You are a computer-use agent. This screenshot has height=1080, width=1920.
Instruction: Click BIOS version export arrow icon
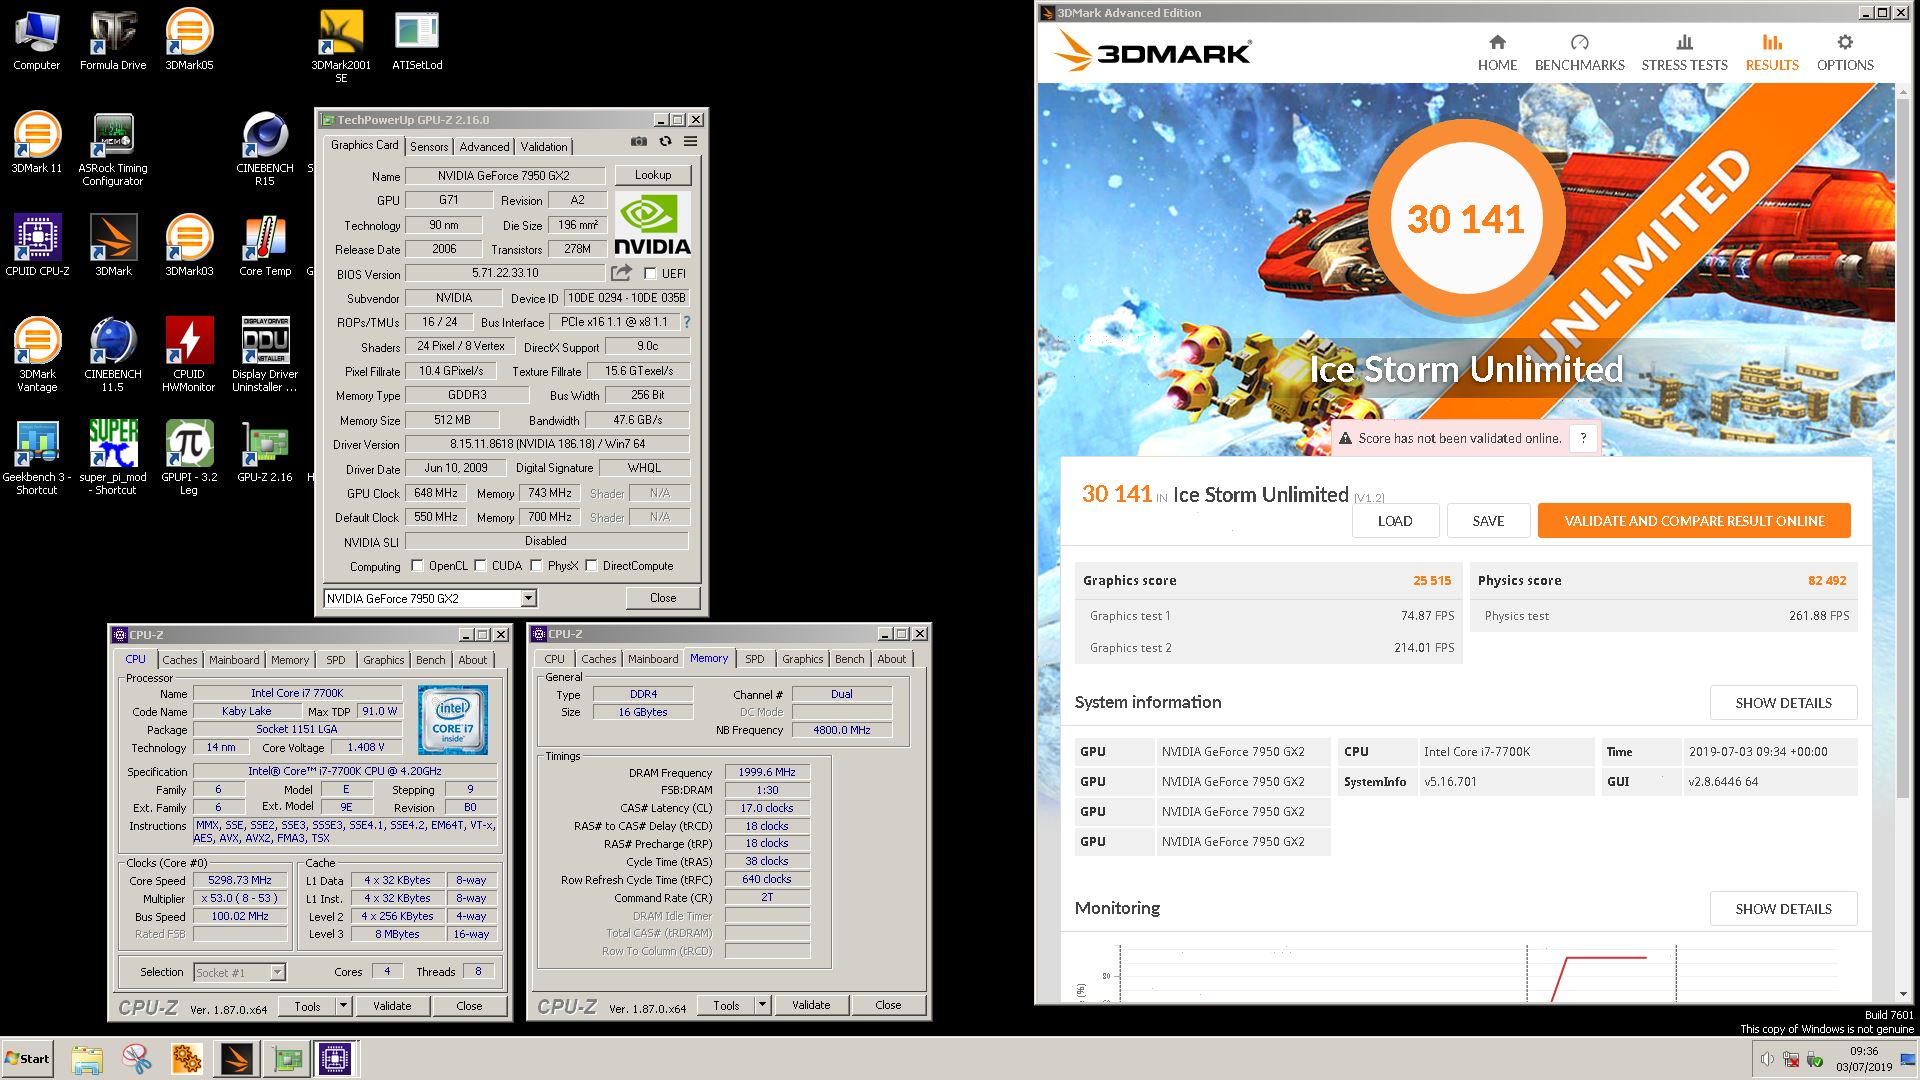click(x=622, y=272)
